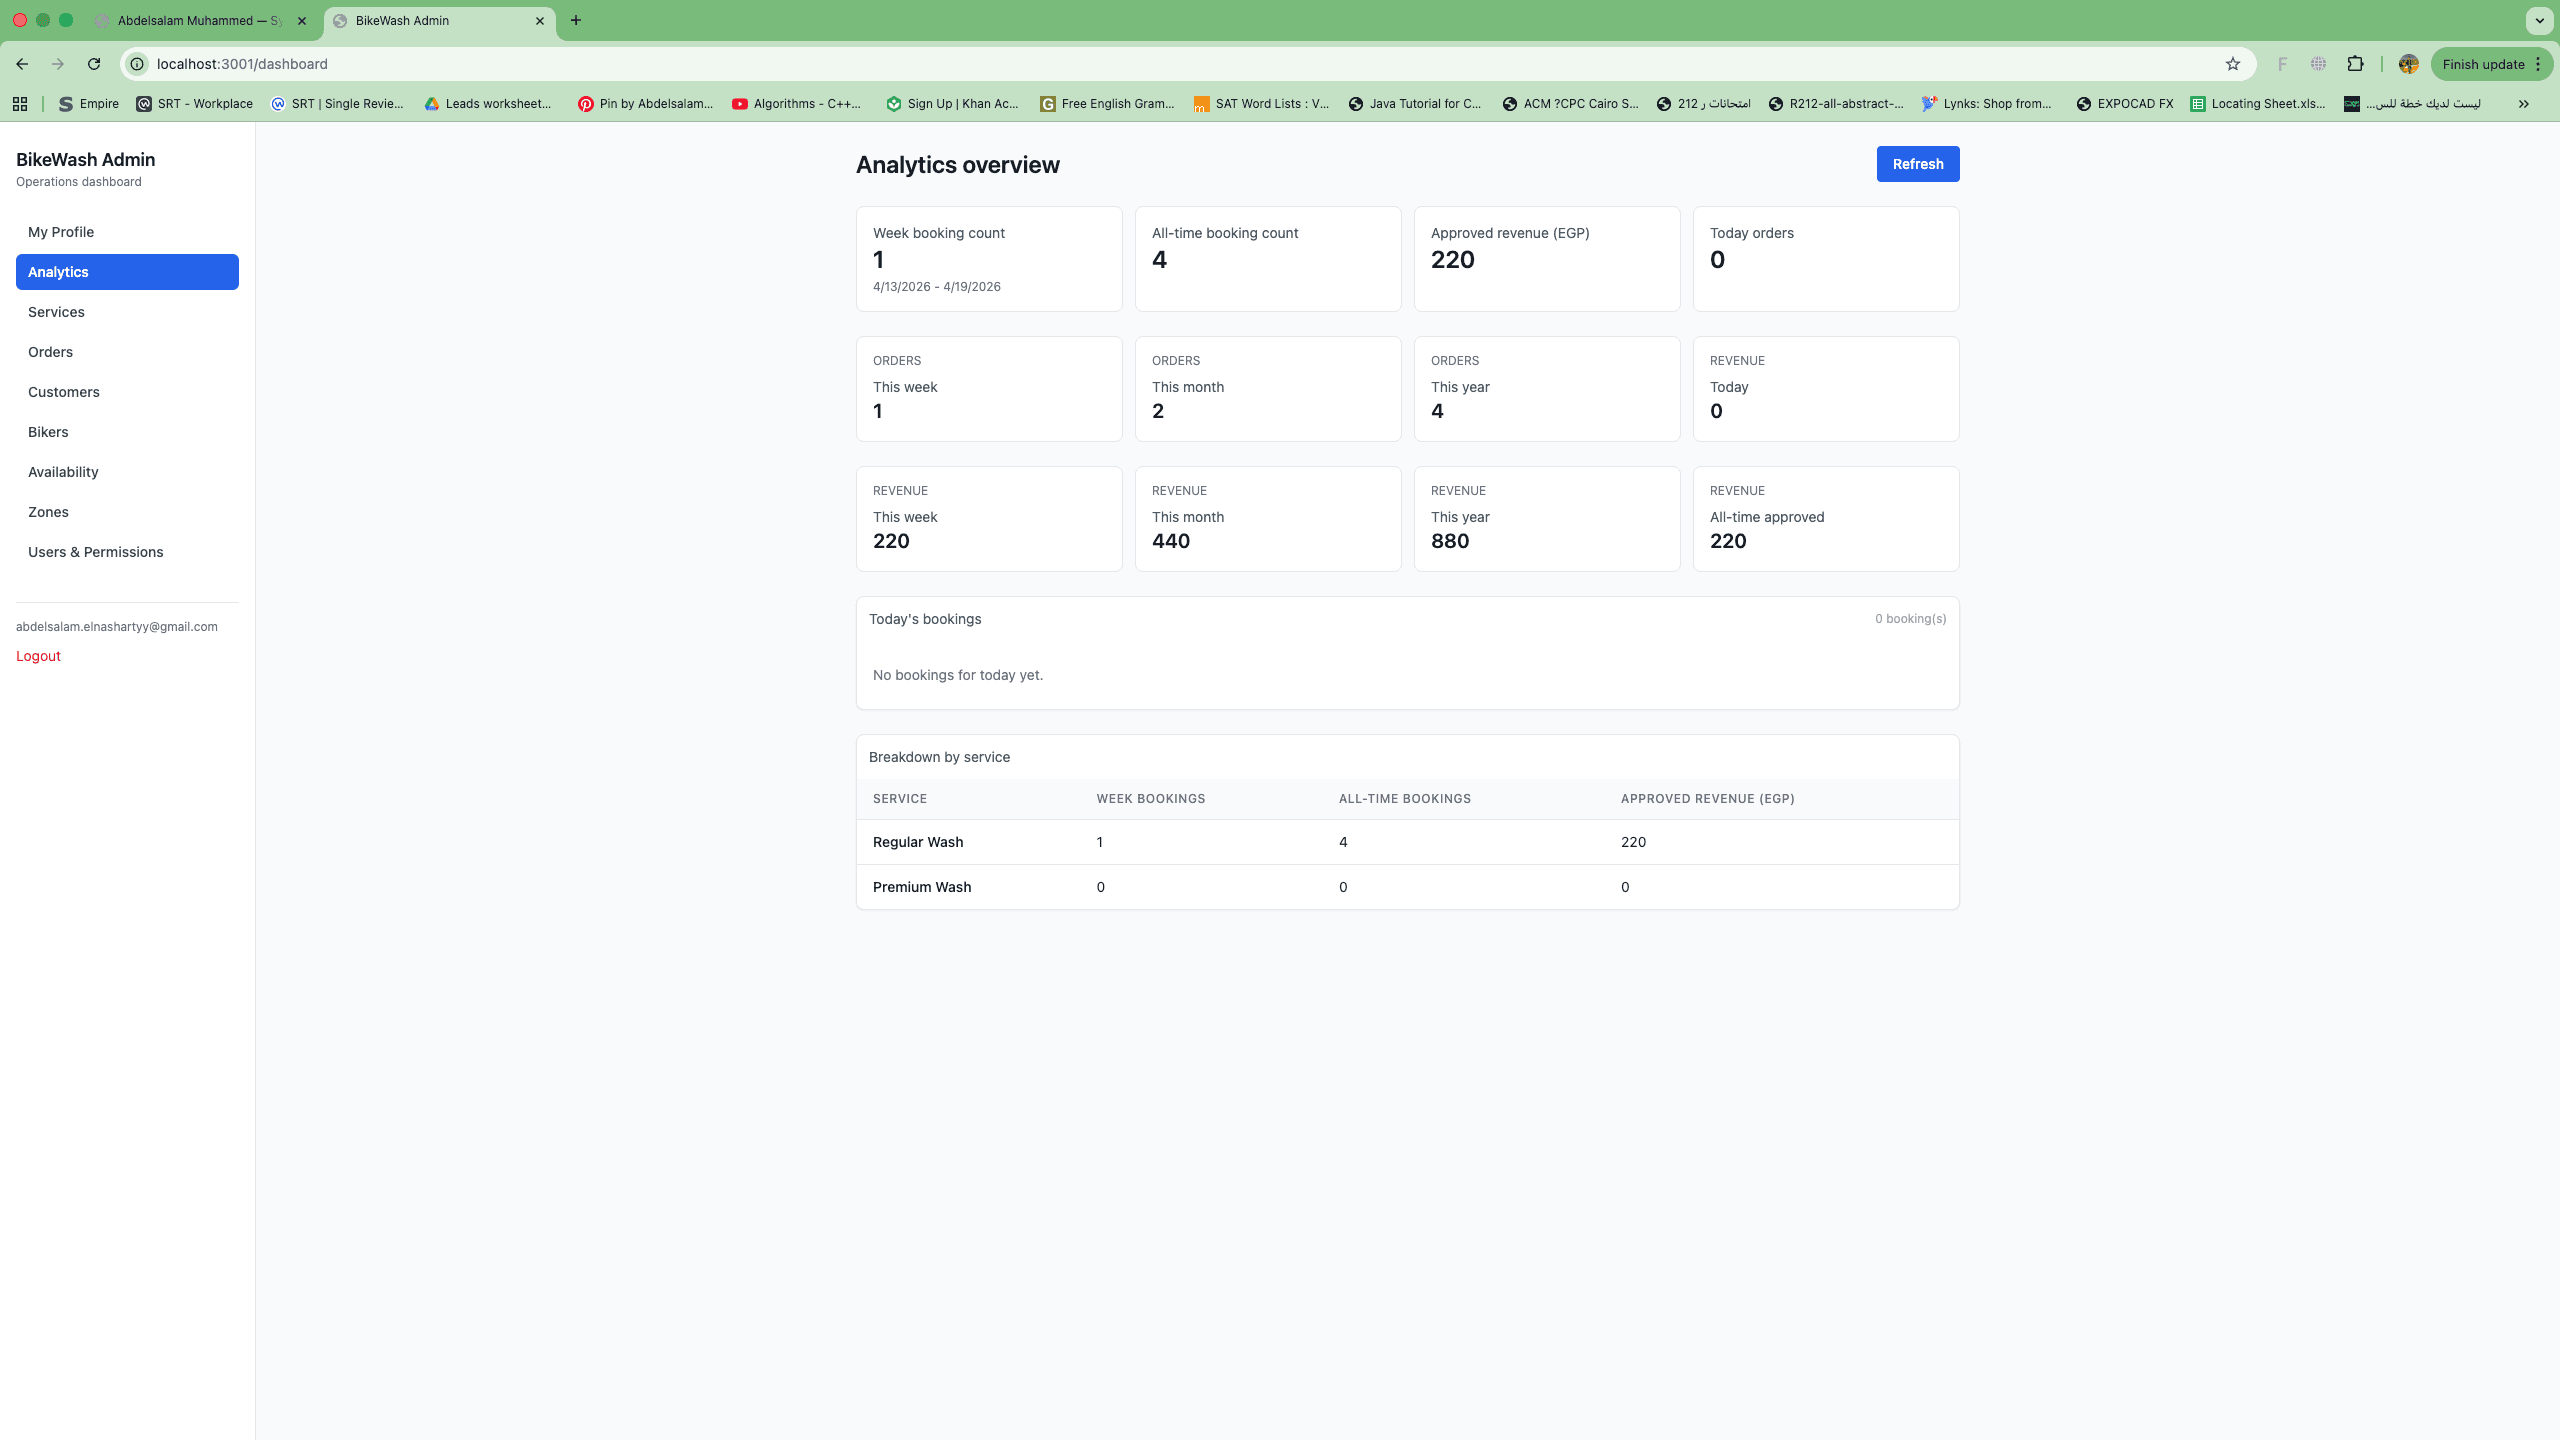The height and width of the screenshot is (1440, 2560).
Task: Click the Logout link
Action: 38,655
